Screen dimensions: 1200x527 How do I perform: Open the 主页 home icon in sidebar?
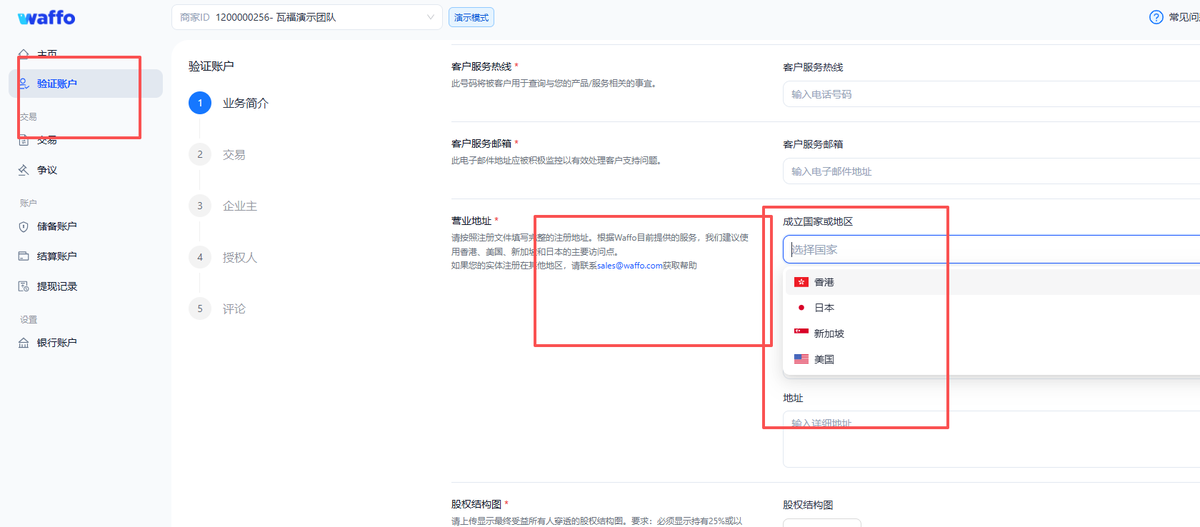pos(24,53)
